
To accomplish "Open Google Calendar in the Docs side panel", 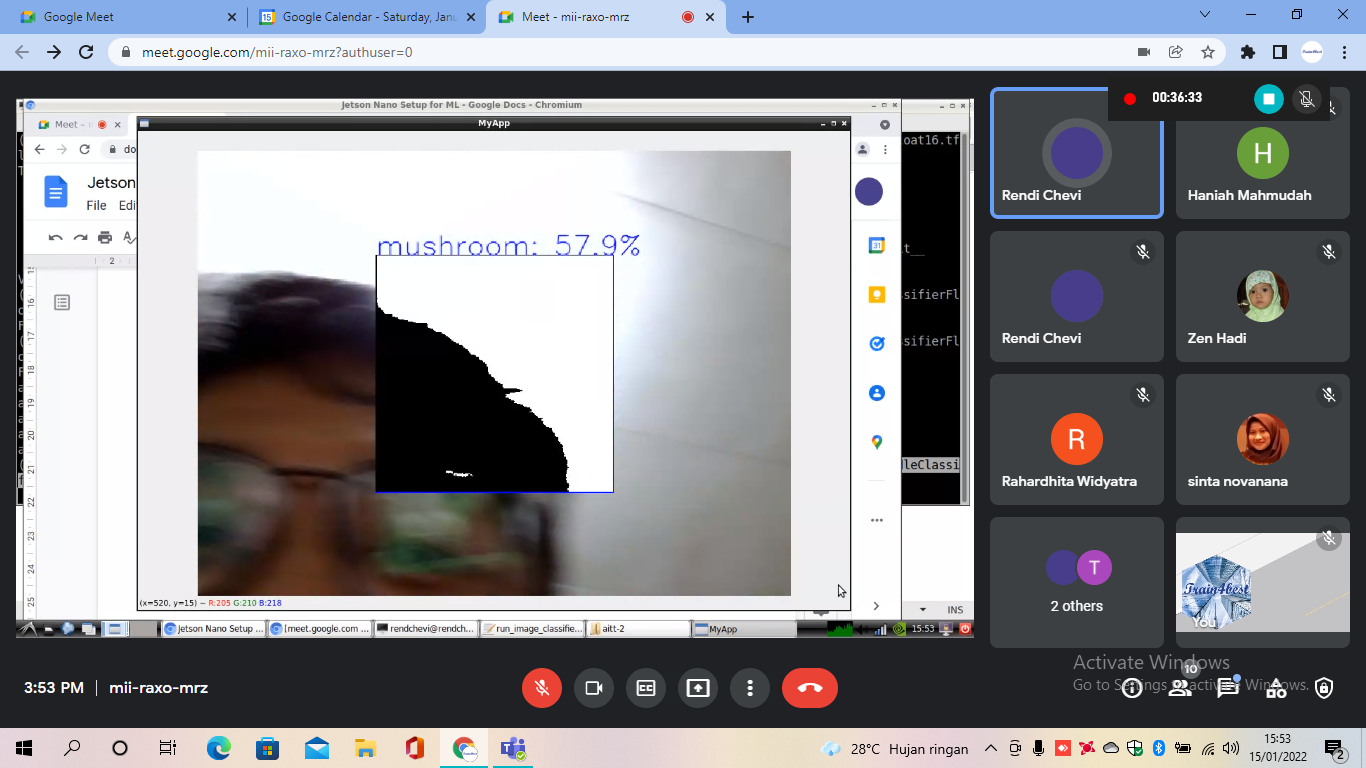I will pos(877,245).
